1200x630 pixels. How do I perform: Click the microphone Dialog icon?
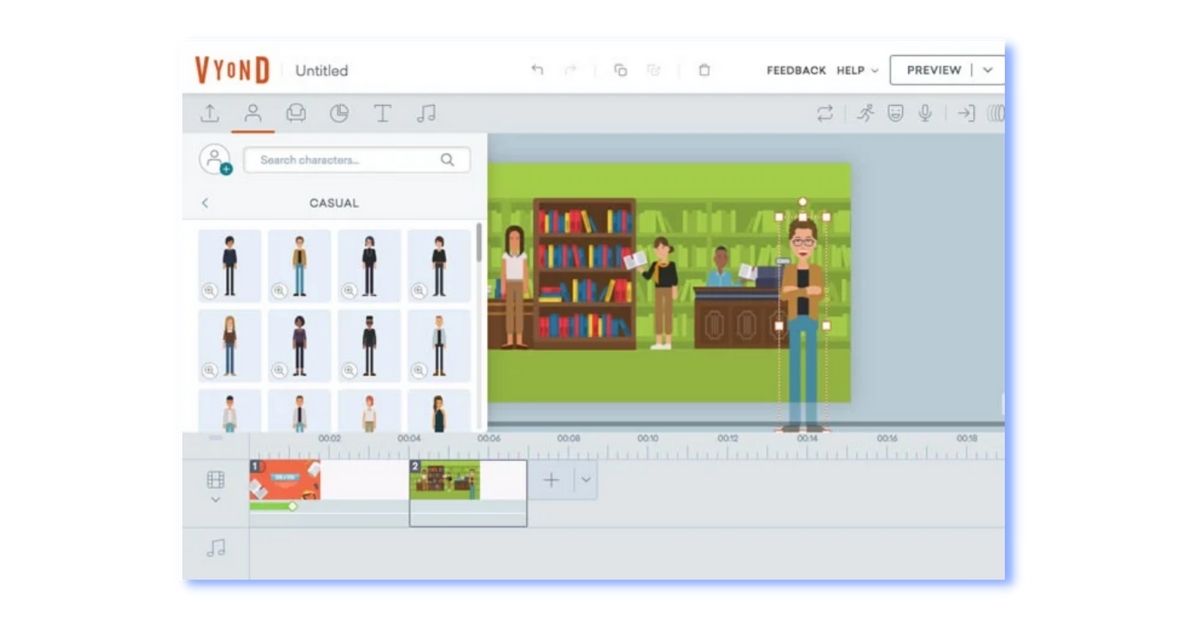pyautogui.click(x=925, y=114)
